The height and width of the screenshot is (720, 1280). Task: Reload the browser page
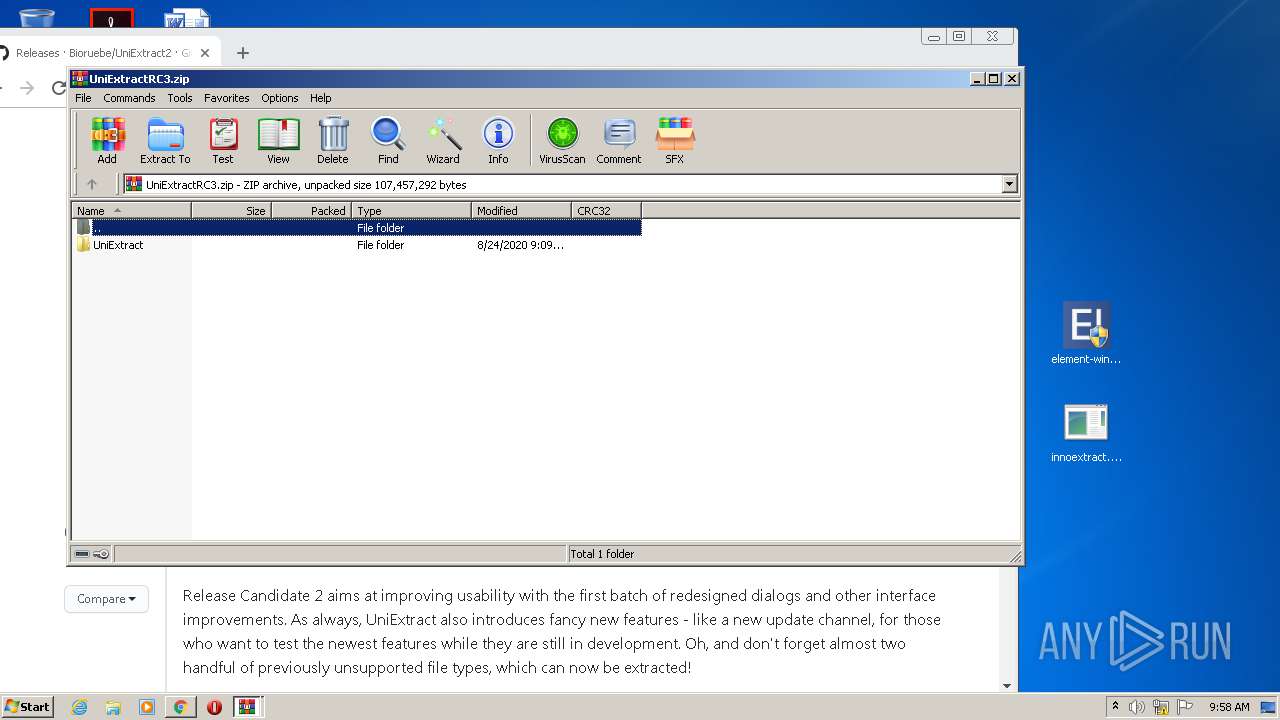pos(59,88)
